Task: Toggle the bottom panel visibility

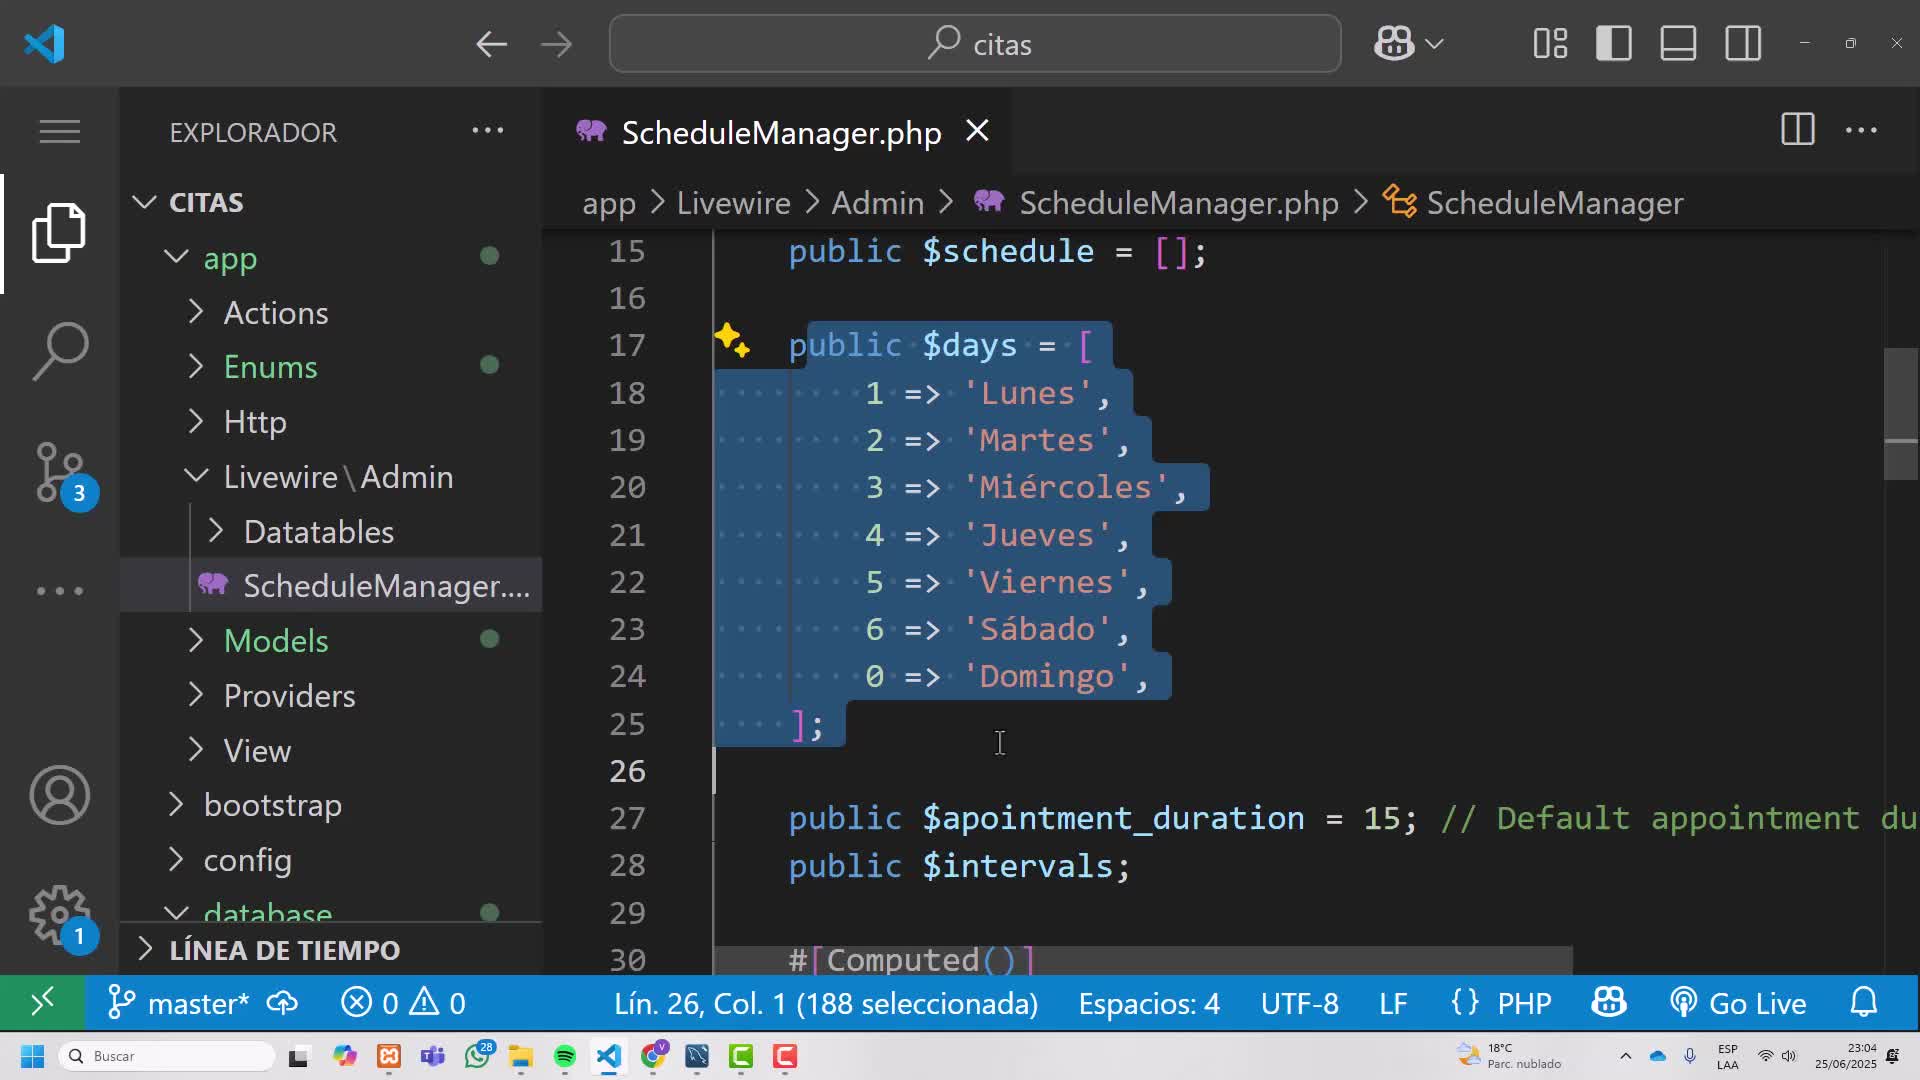Action: coord(1678,43)
